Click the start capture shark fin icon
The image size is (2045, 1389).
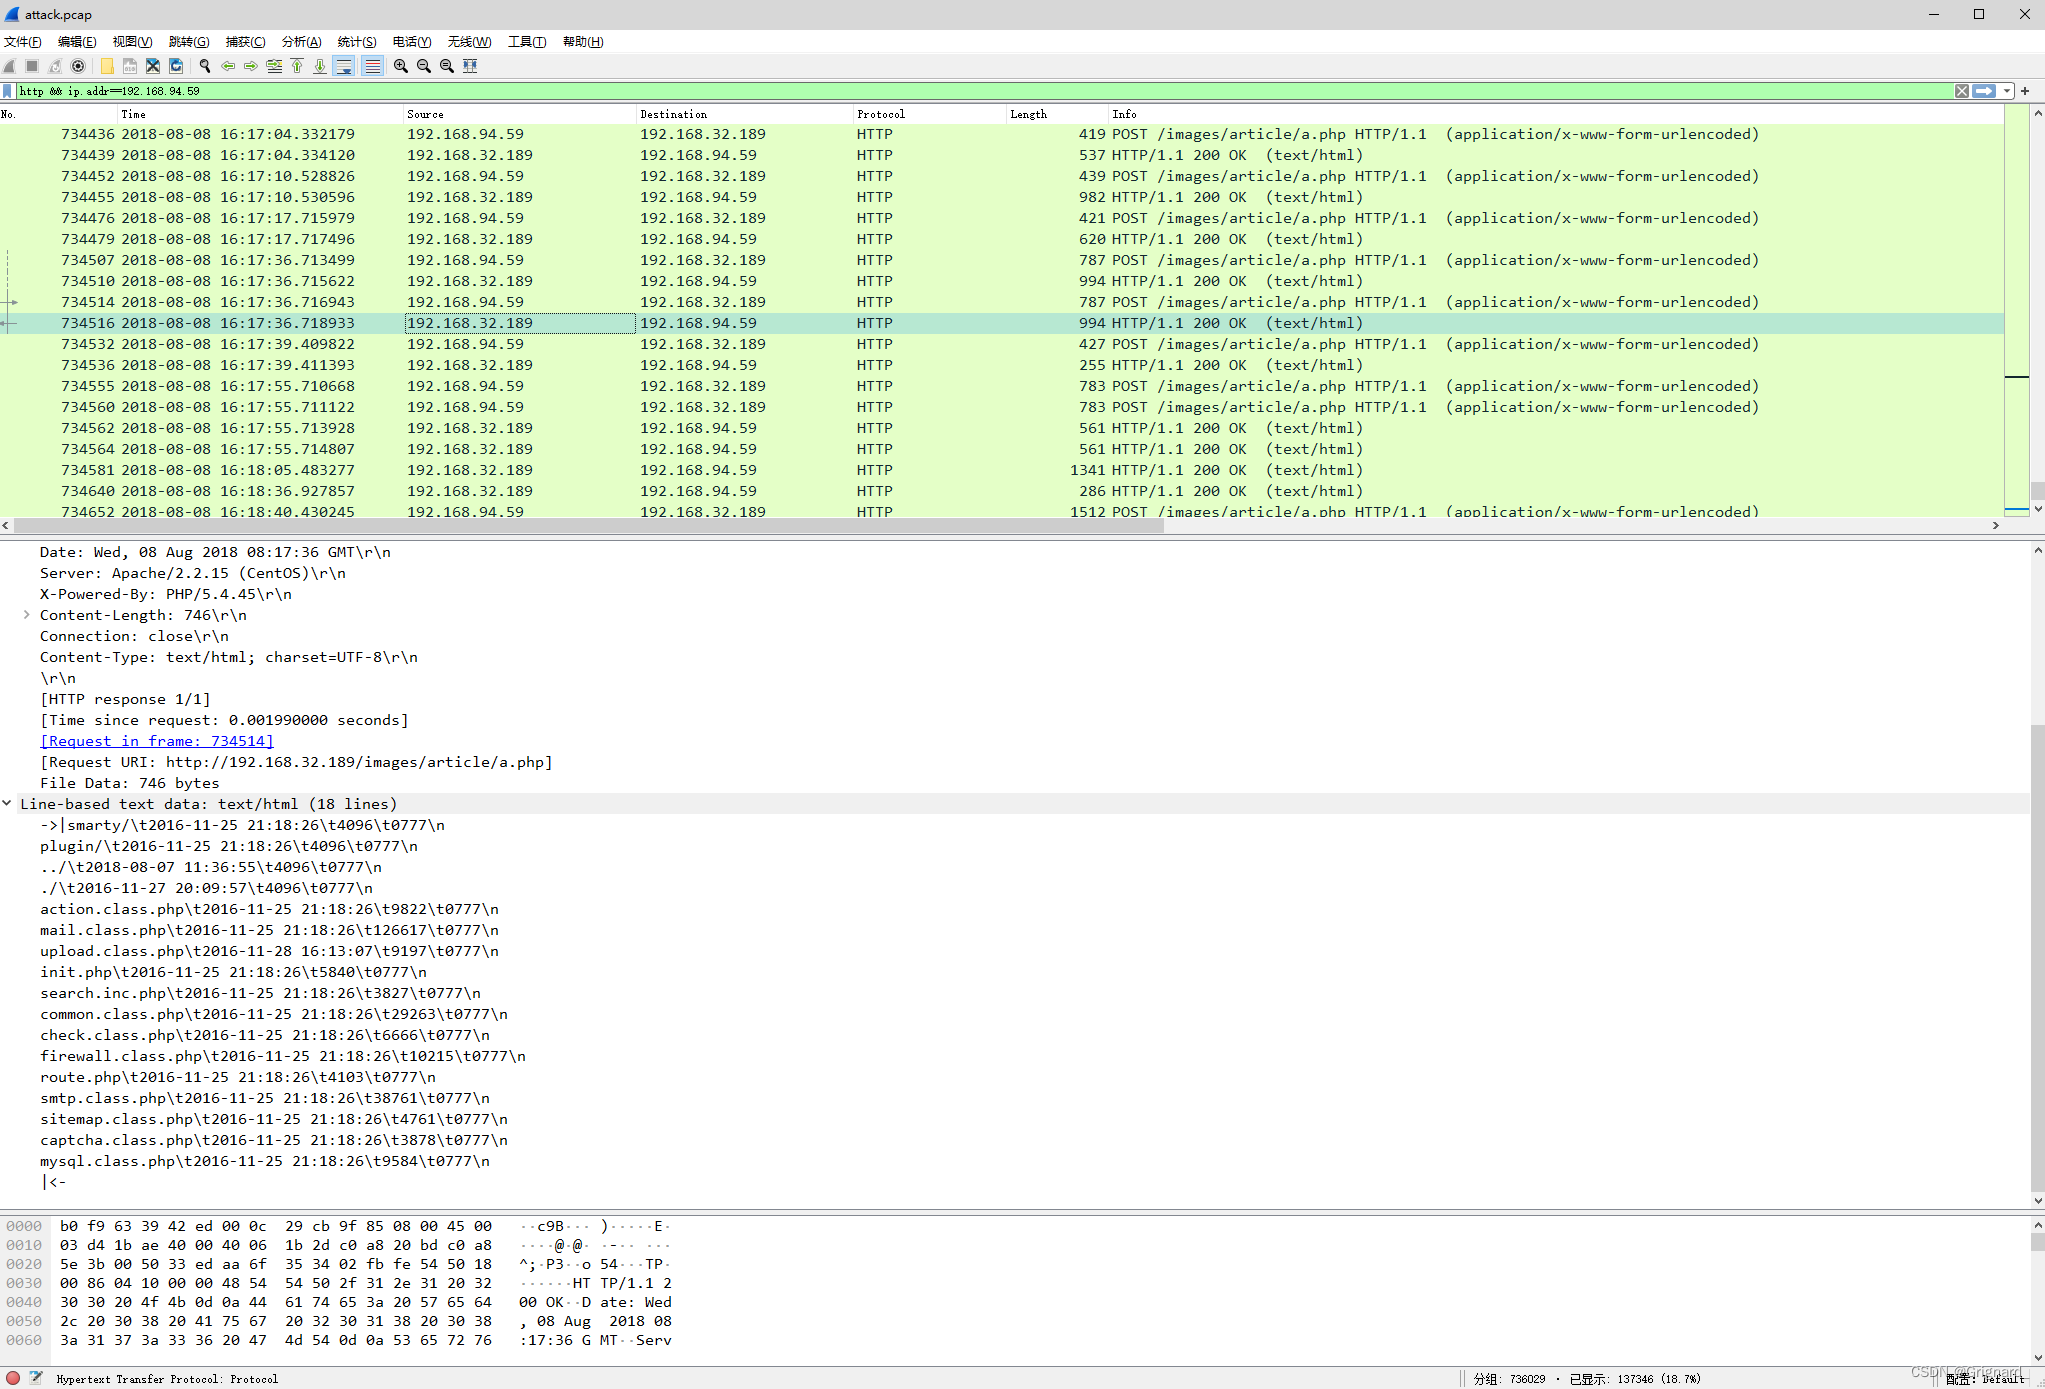[10, 66]
